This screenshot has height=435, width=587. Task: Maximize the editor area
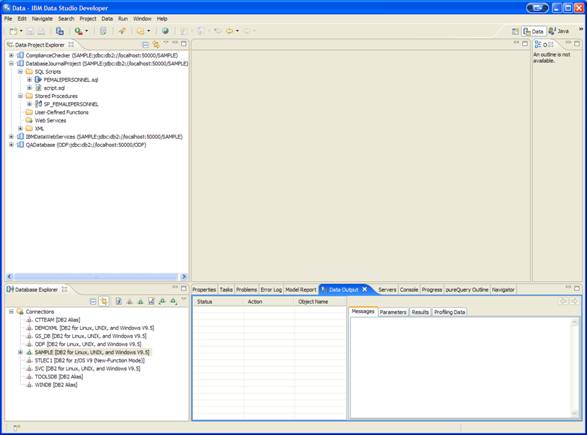(x=525, y=44)
